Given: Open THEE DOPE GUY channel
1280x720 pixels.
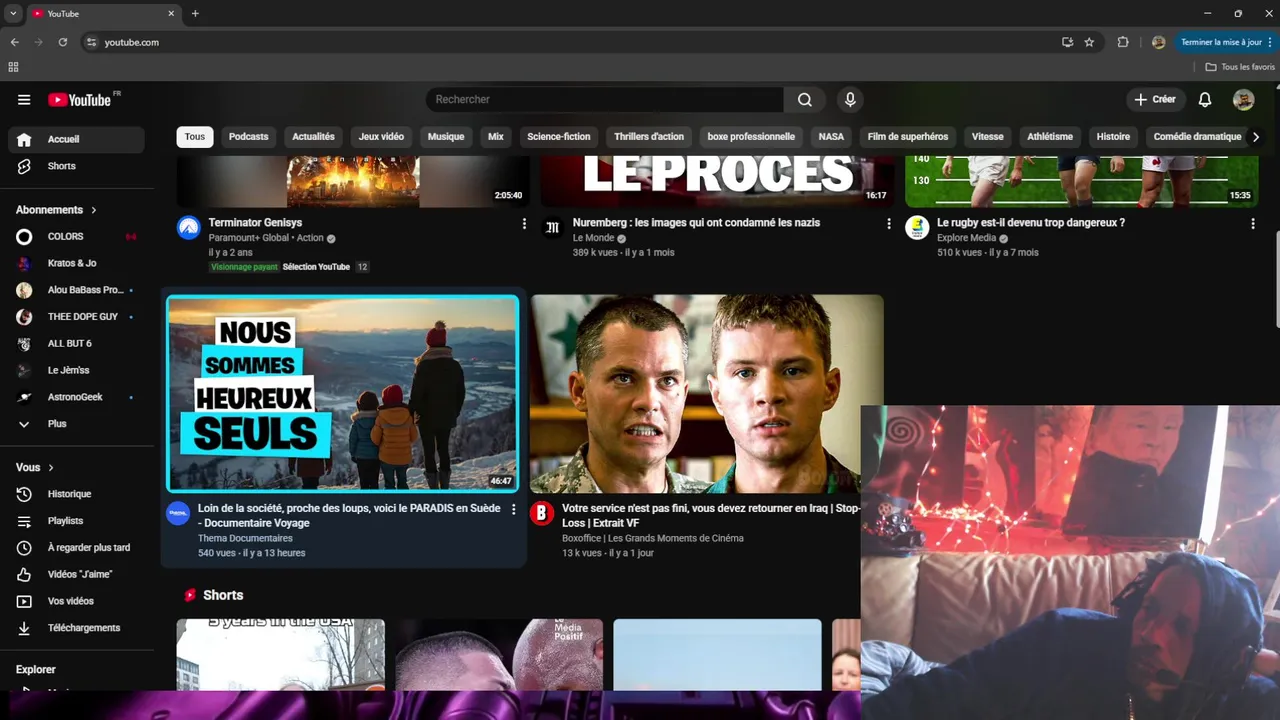Looking at the screenshot, I should point(76,316).
